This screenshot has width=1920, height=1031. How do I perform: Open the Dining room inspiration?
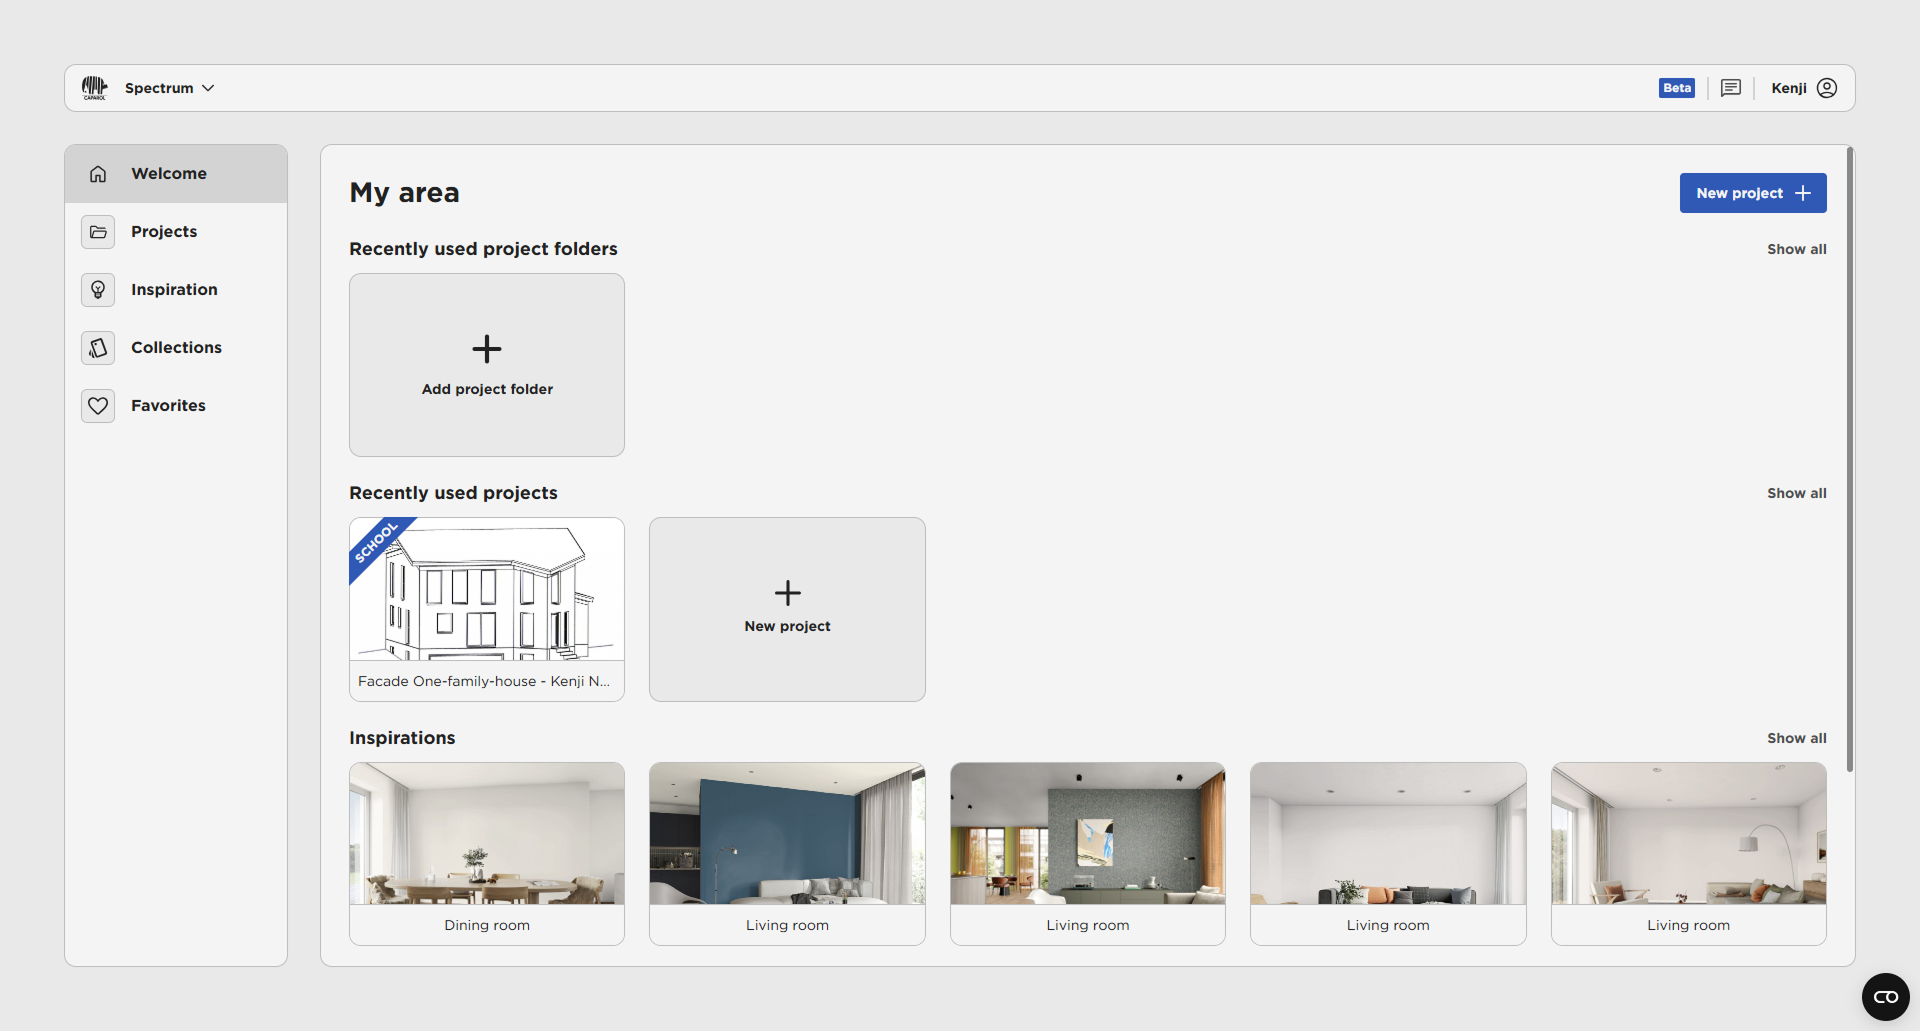(x=487, y=852)
